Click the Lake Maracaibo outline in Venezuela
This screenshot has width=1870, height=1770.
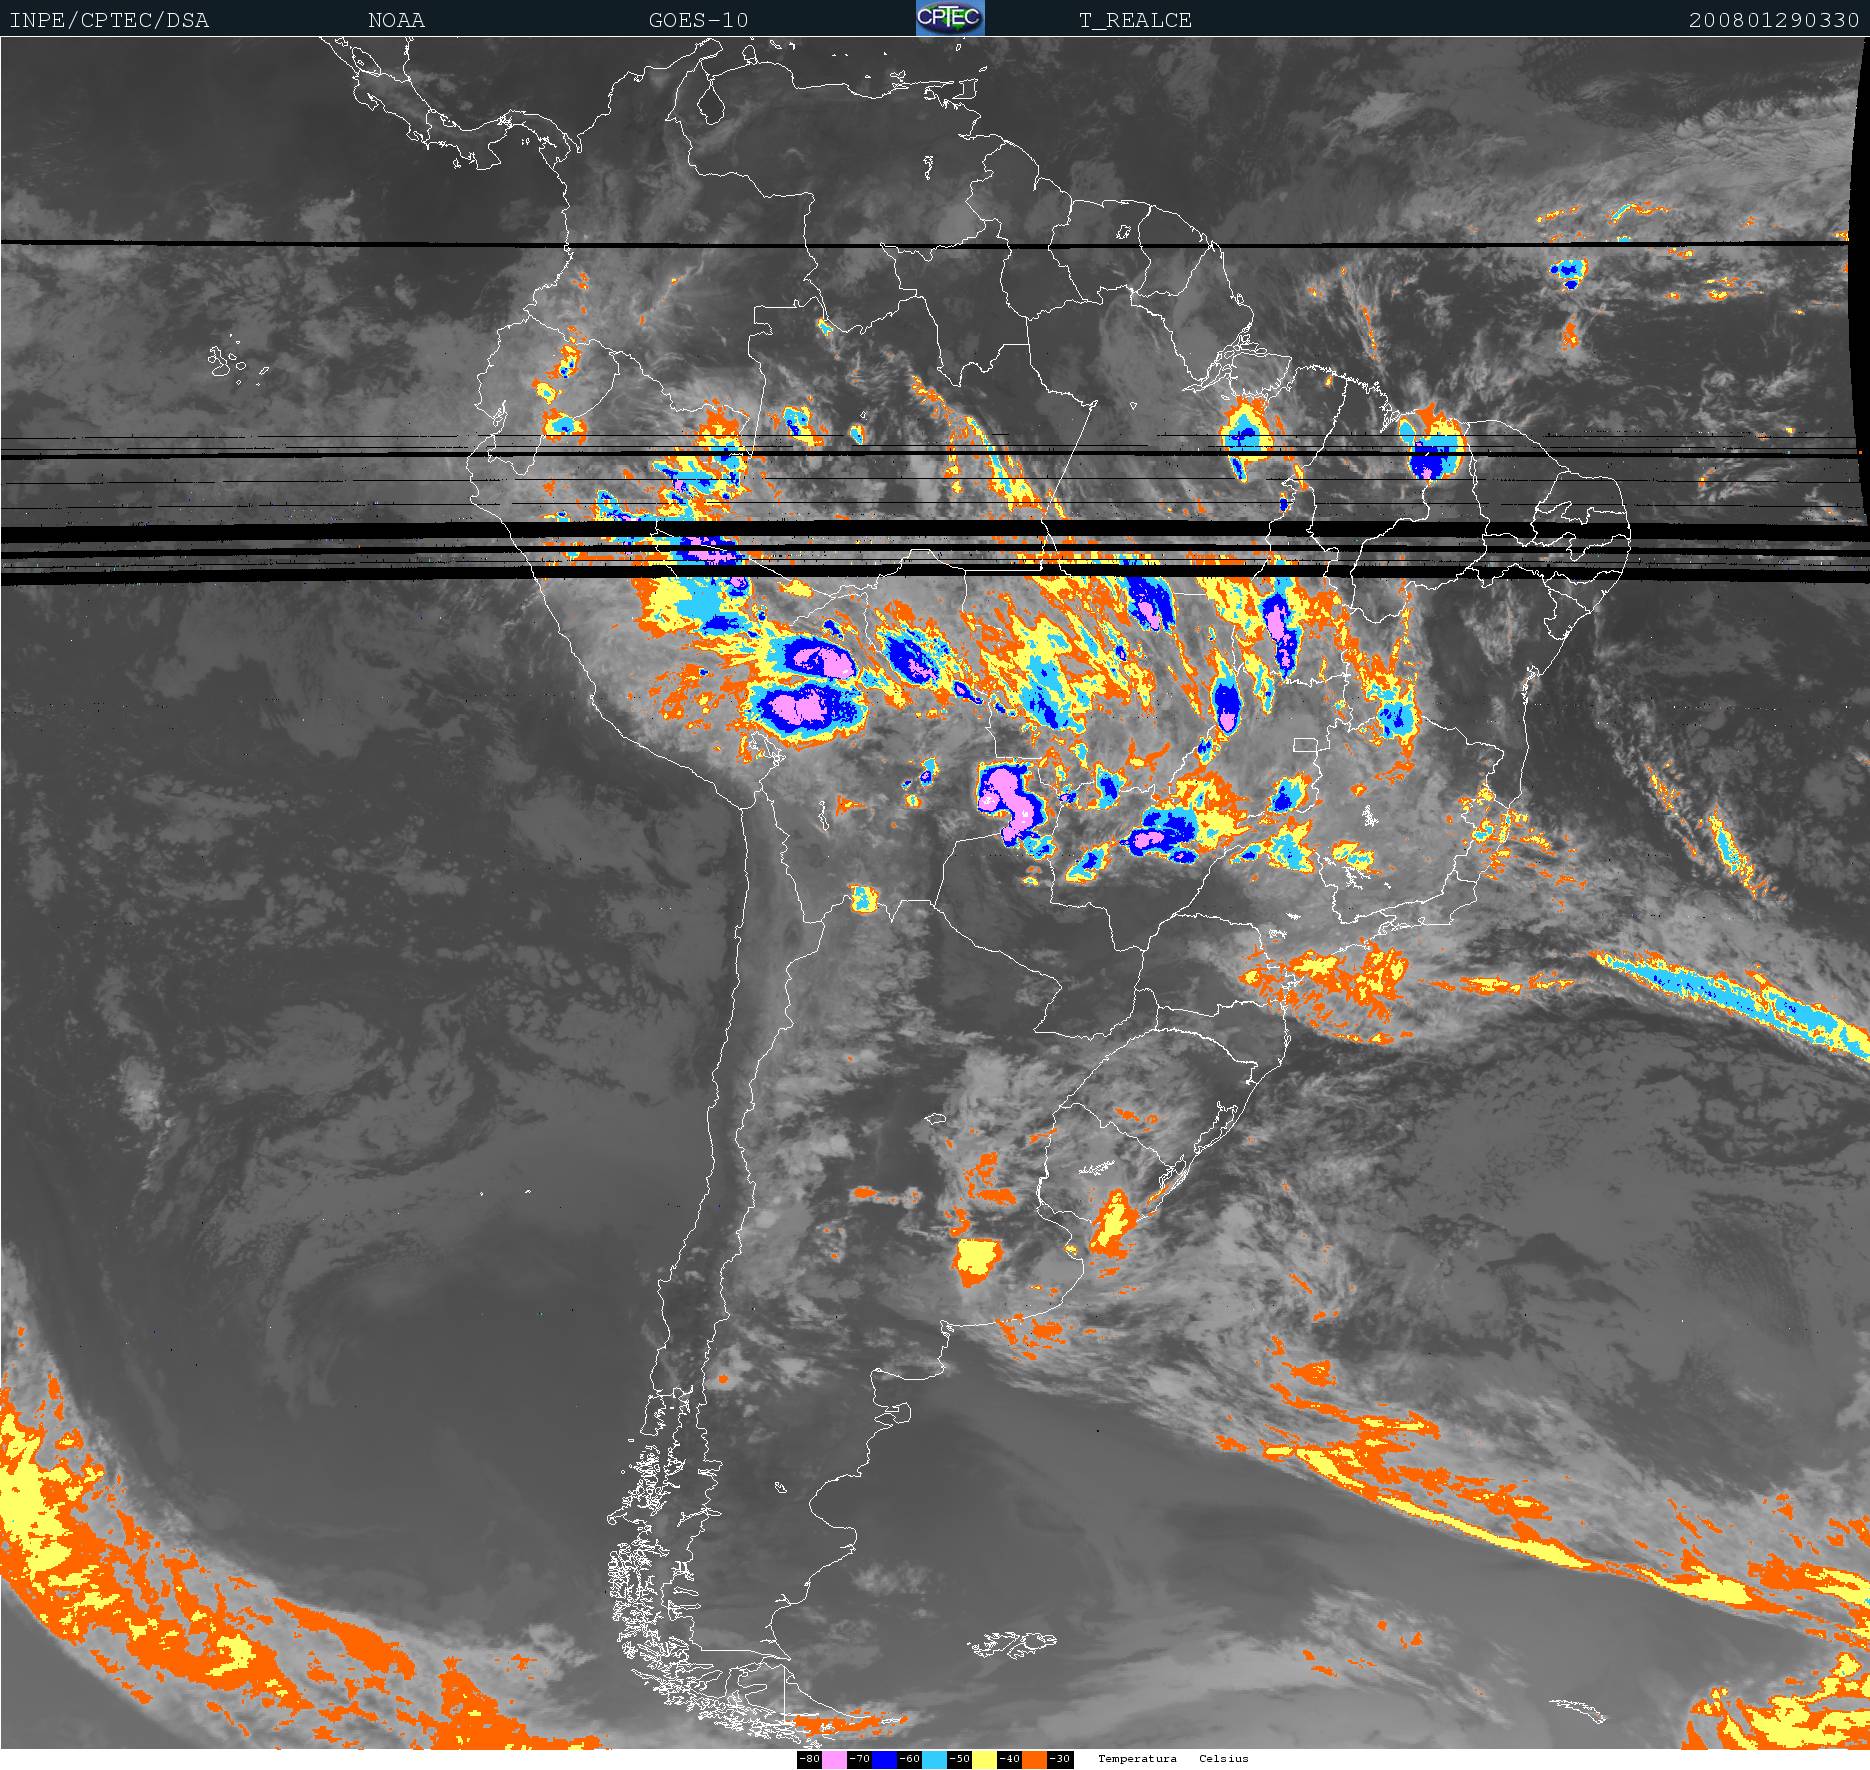tap(711, 102)
